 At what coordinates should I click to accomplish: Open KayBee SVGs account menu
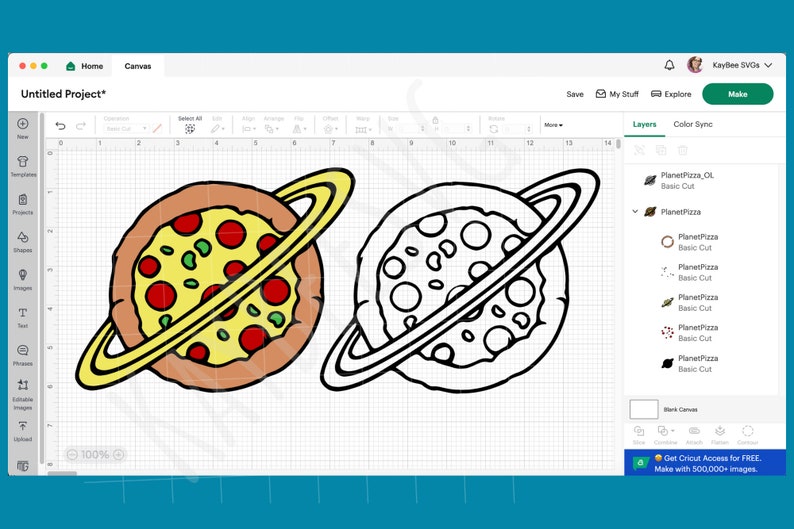[x=742, y=65]
